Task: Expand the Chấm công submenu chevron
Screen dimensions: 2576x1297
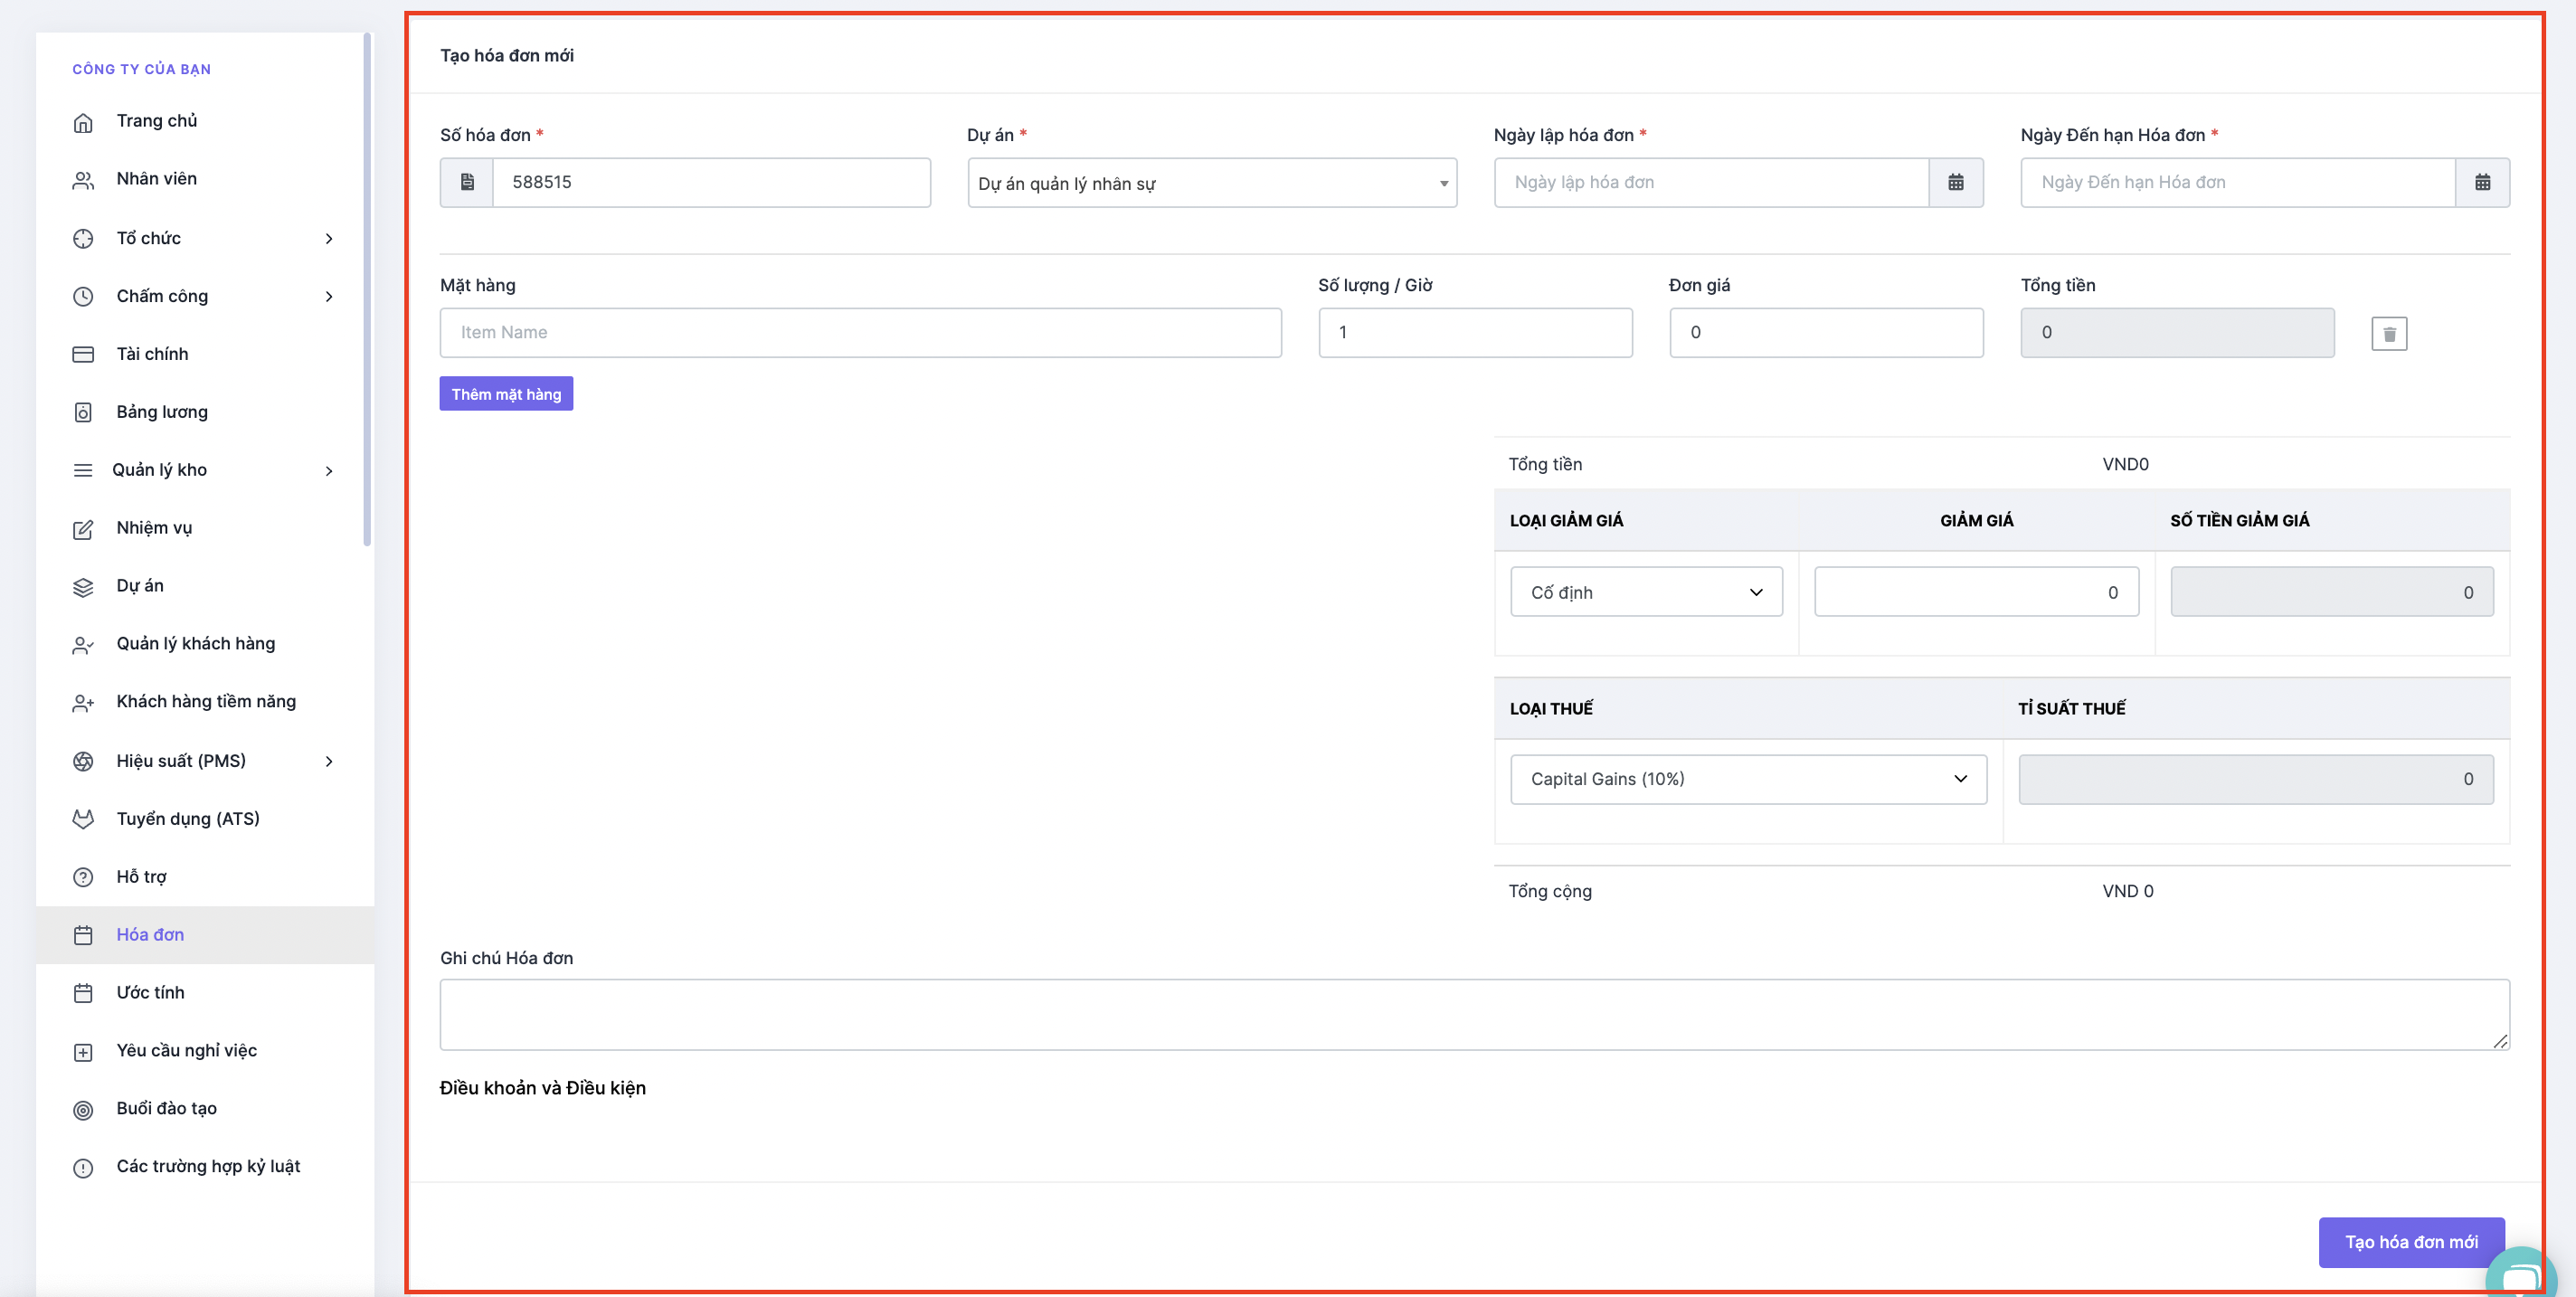Action: (329, 296)
